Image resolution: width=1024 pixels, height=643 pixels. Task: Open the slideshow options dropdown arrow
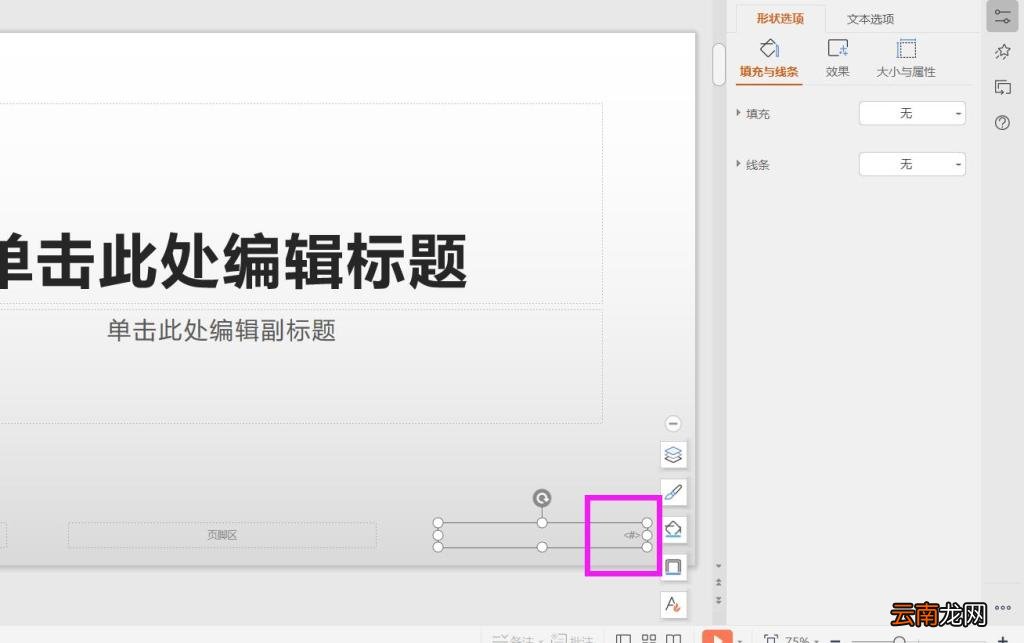[x=740, y=639]
